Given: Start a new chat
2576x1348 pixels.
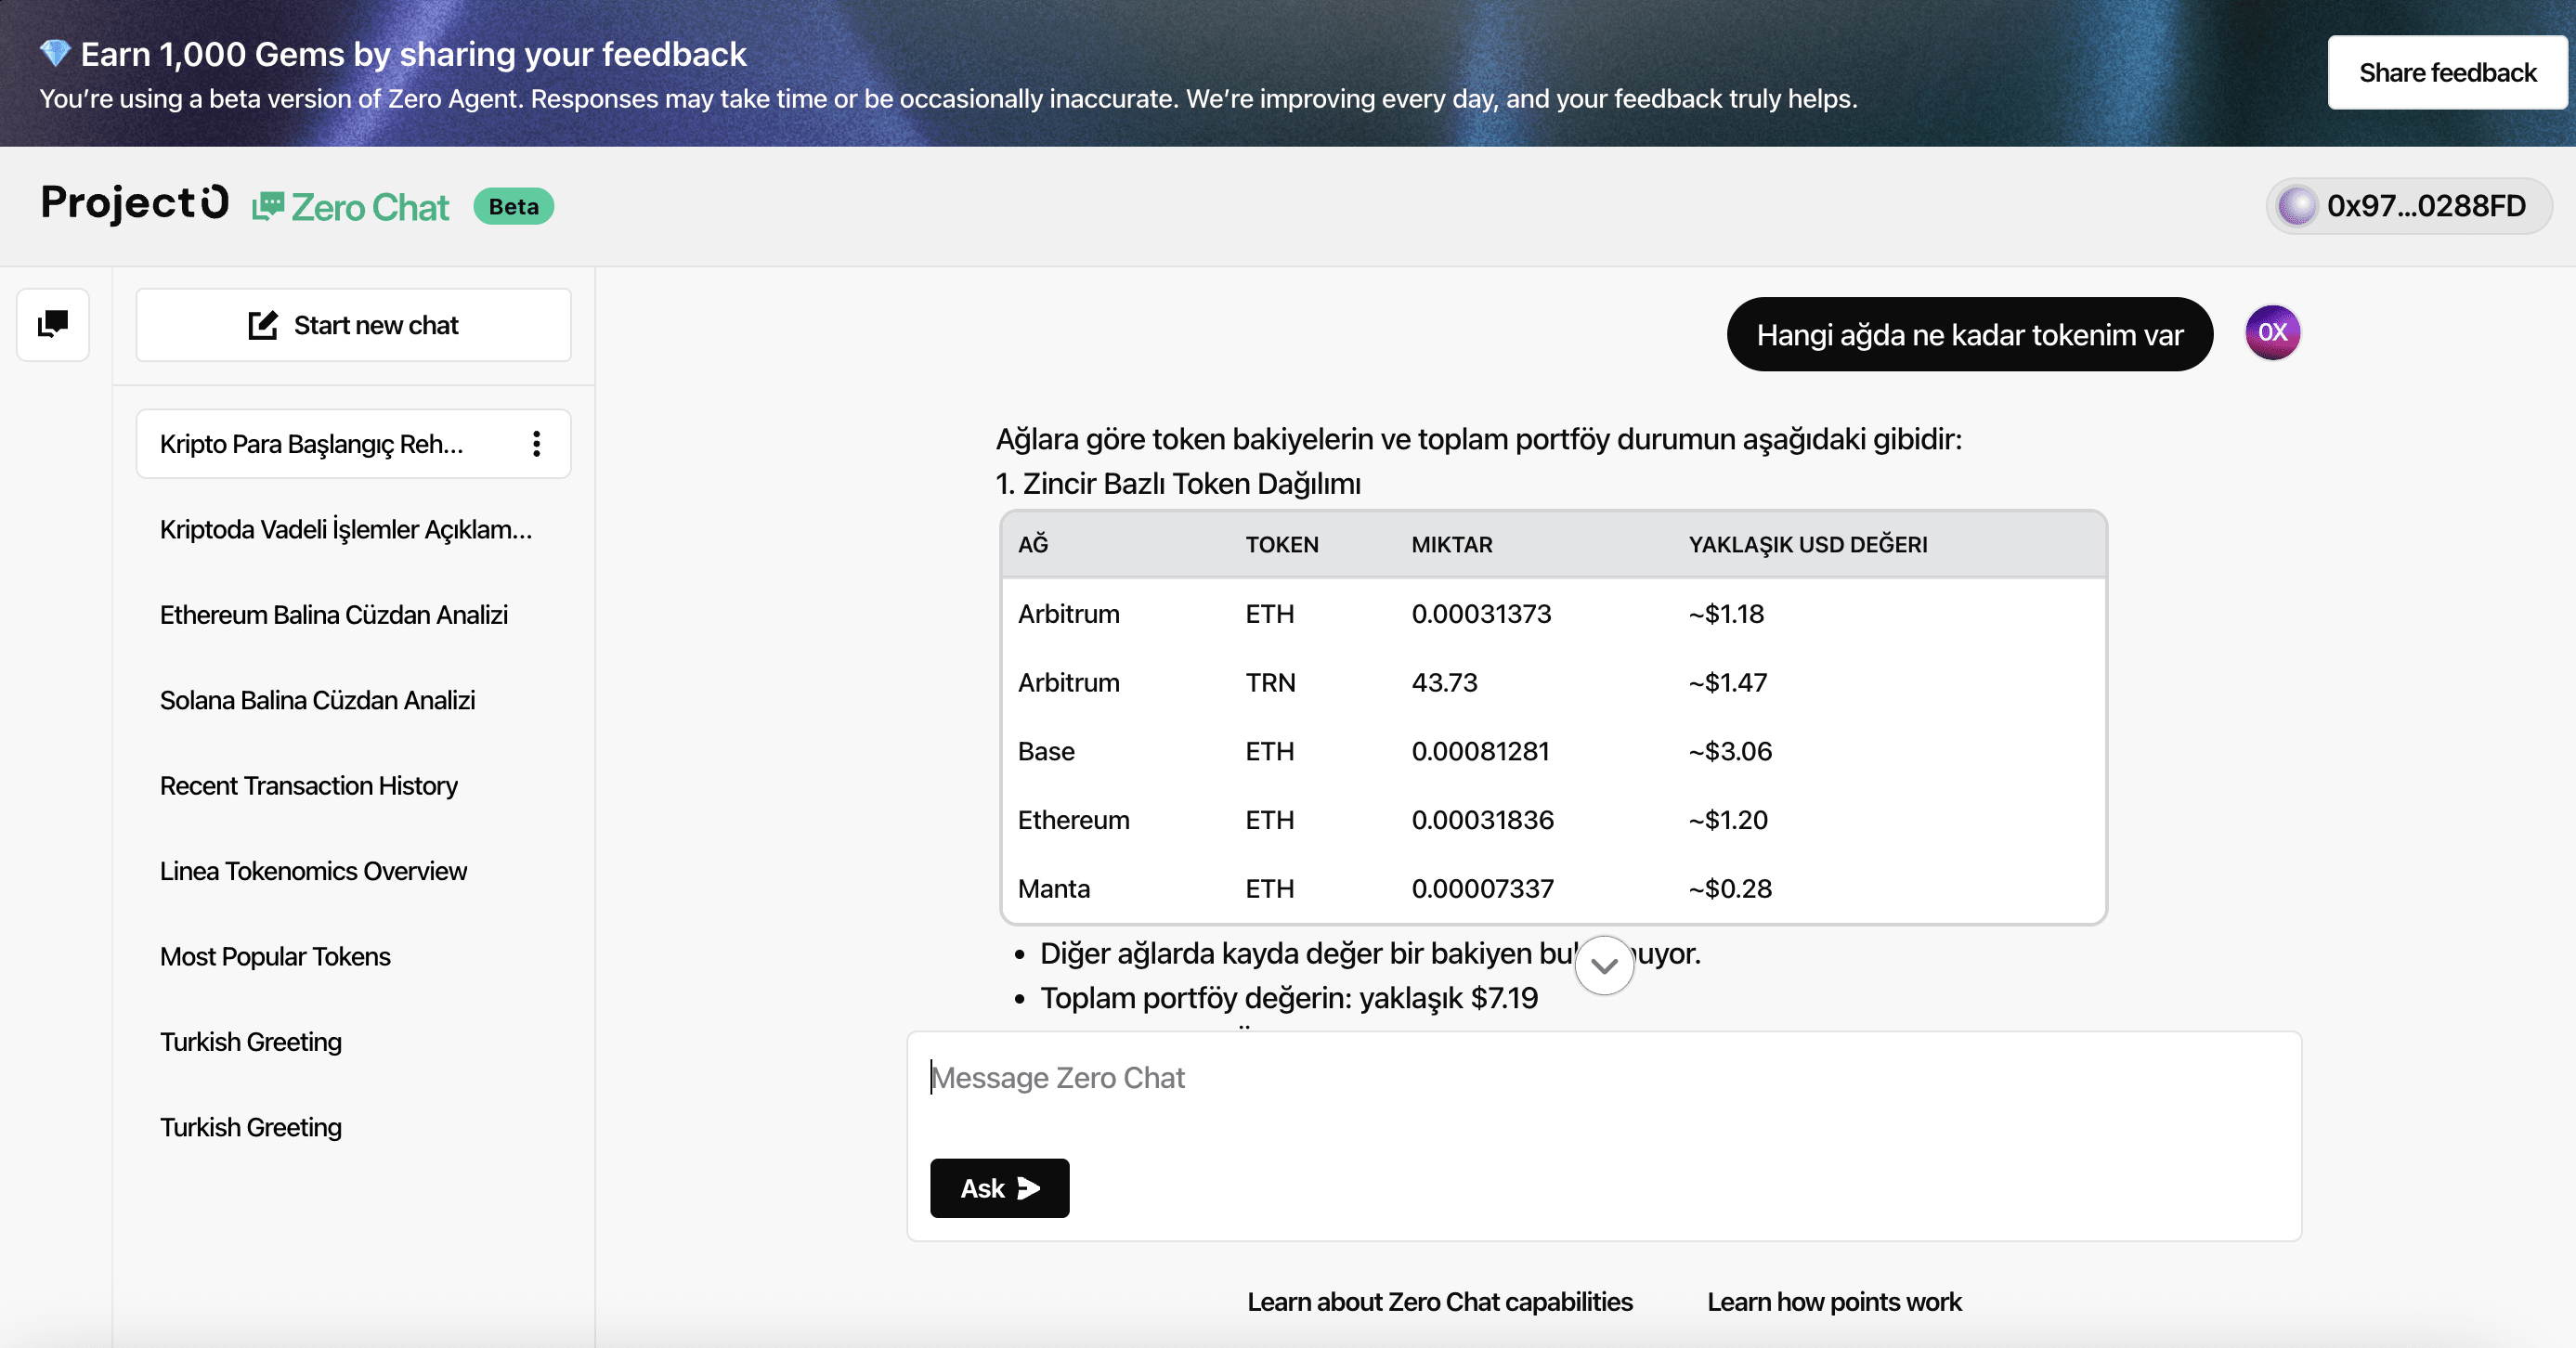Looking at the screenshot, I should click(353, 325).
